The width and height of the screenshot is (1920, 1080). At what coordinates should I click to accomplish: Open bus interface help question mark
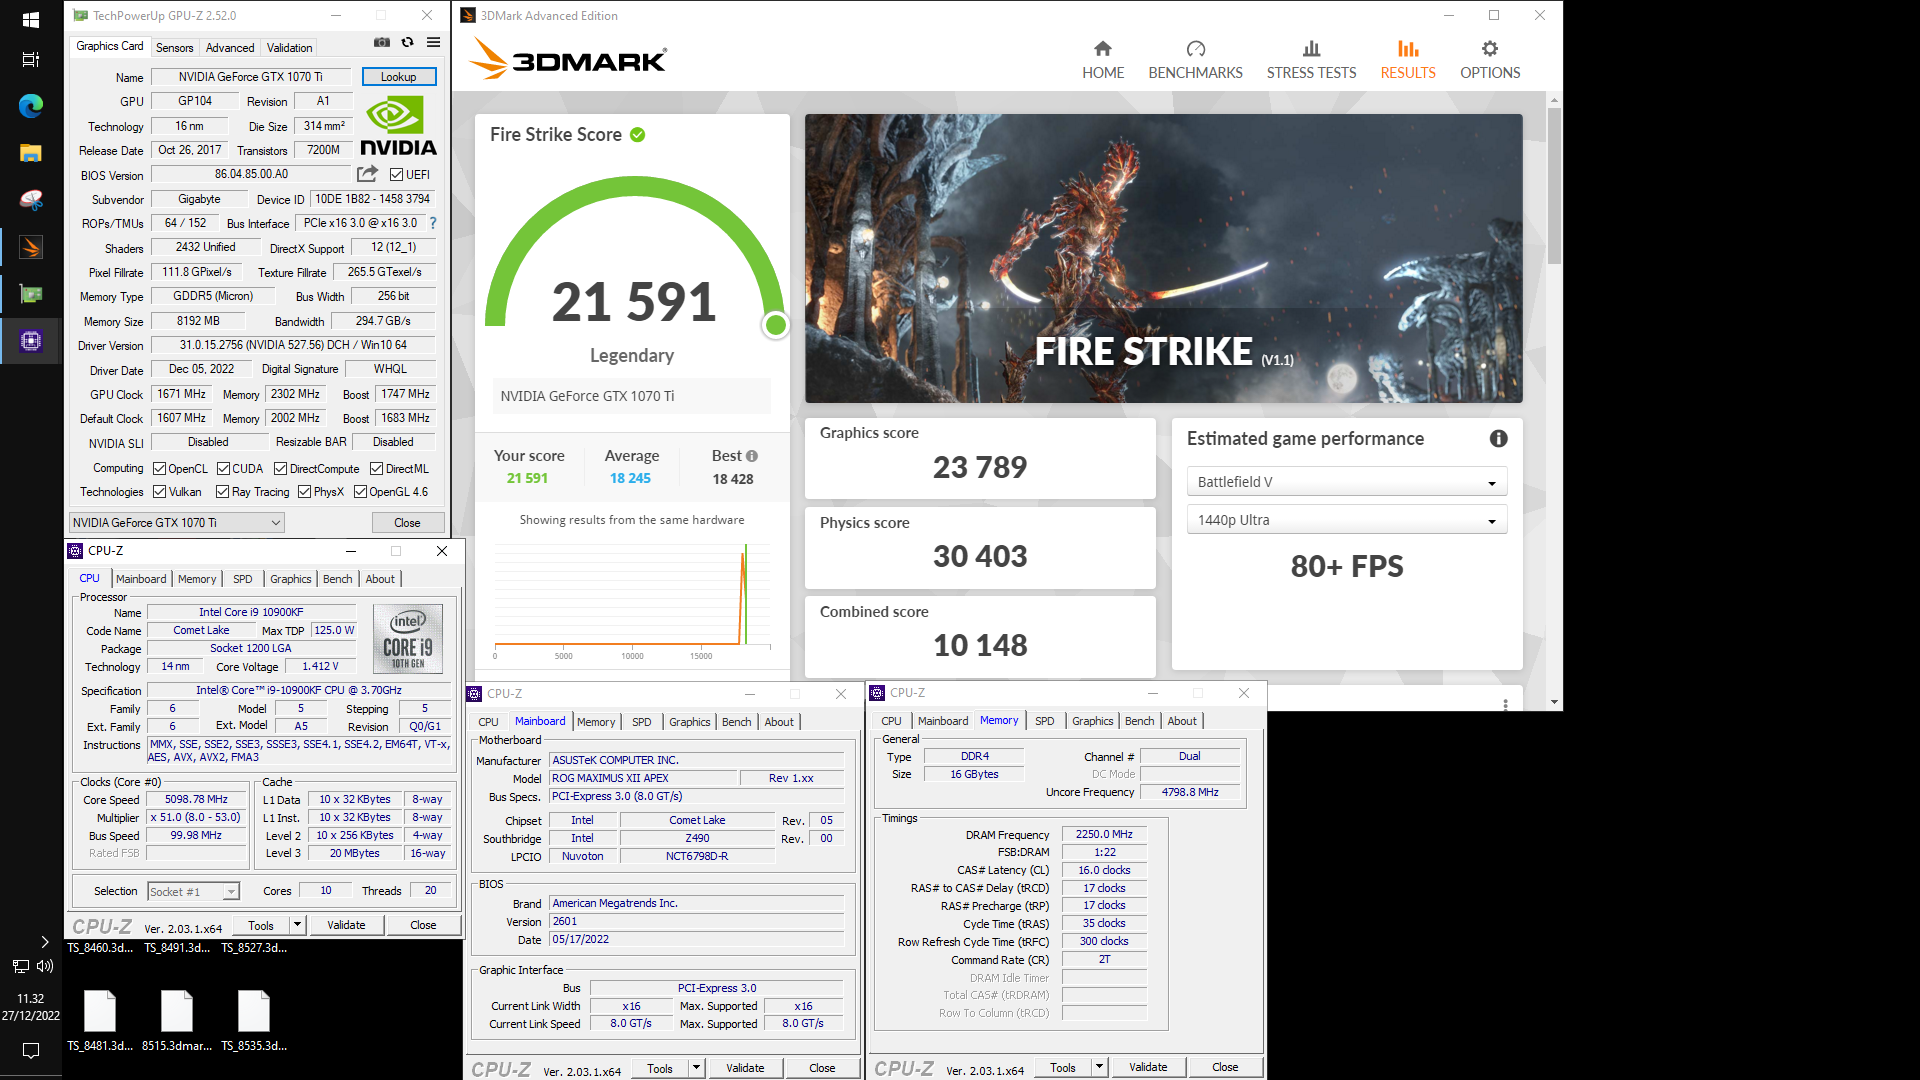[x=433, y=223]
